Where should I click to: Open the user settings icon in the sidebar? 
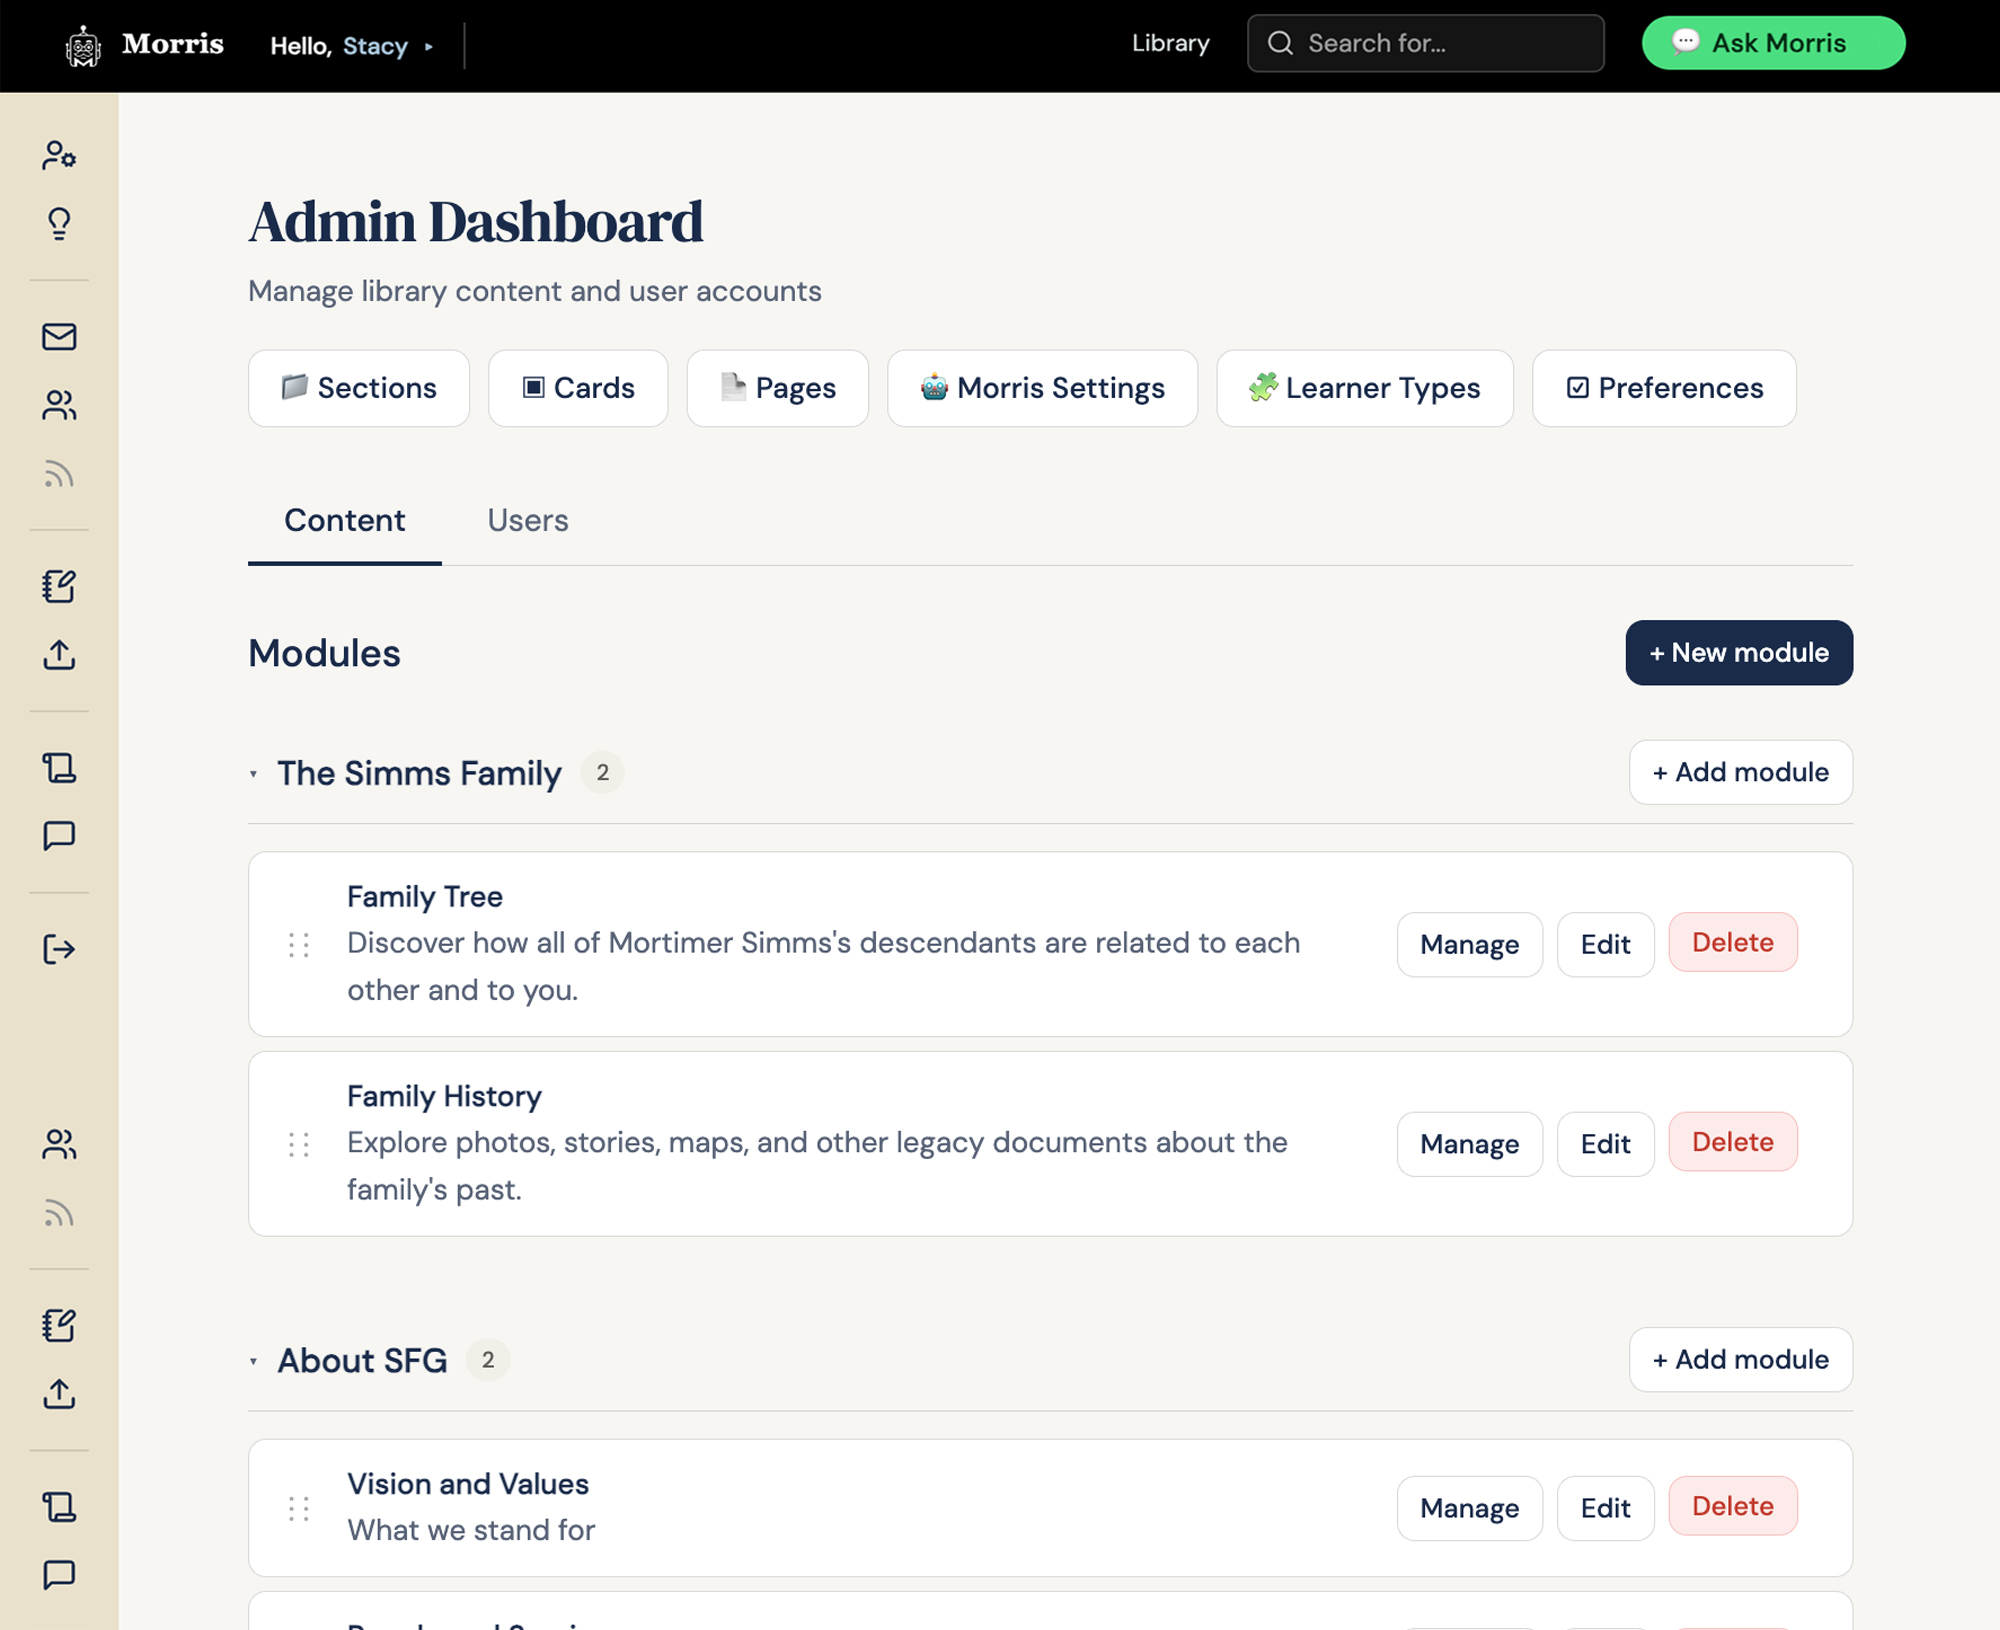click(x=59, y=155)
